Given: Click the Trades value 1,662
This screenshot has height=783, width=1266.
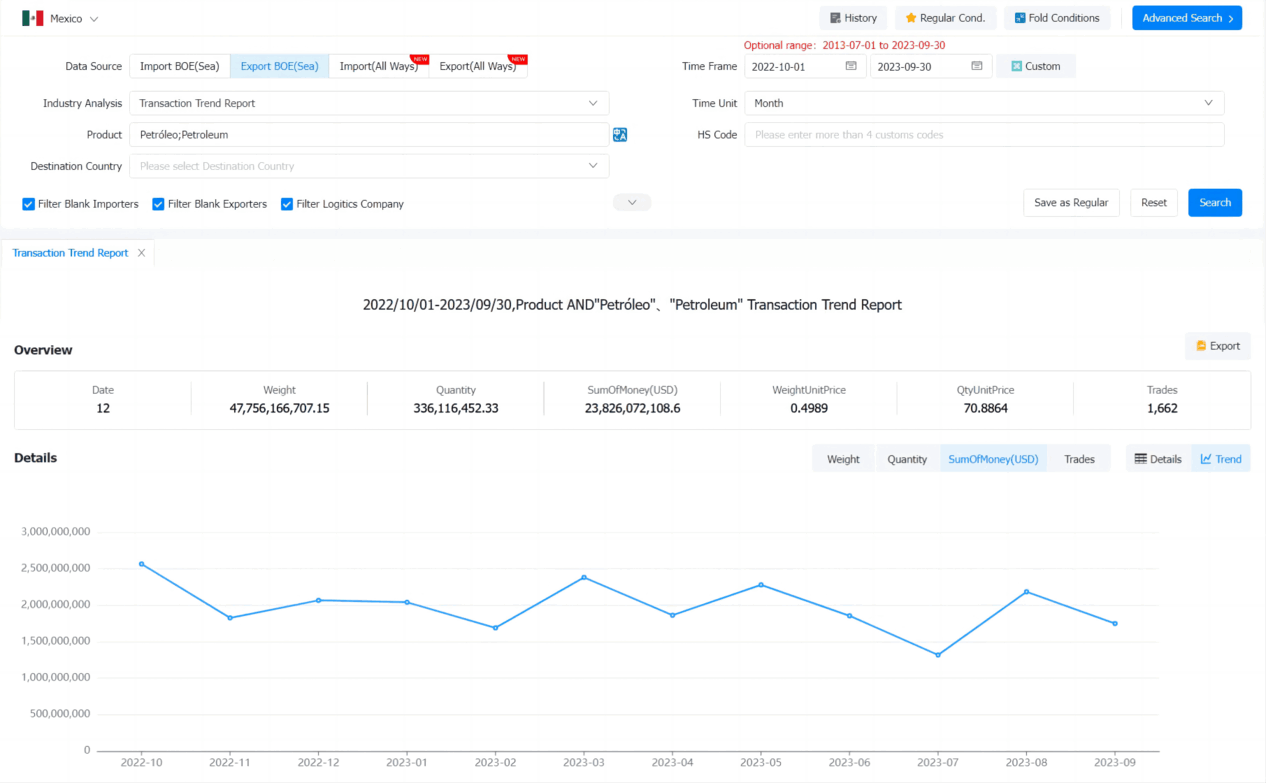Looking at the screenshot, I should [x=1162, y=408].
